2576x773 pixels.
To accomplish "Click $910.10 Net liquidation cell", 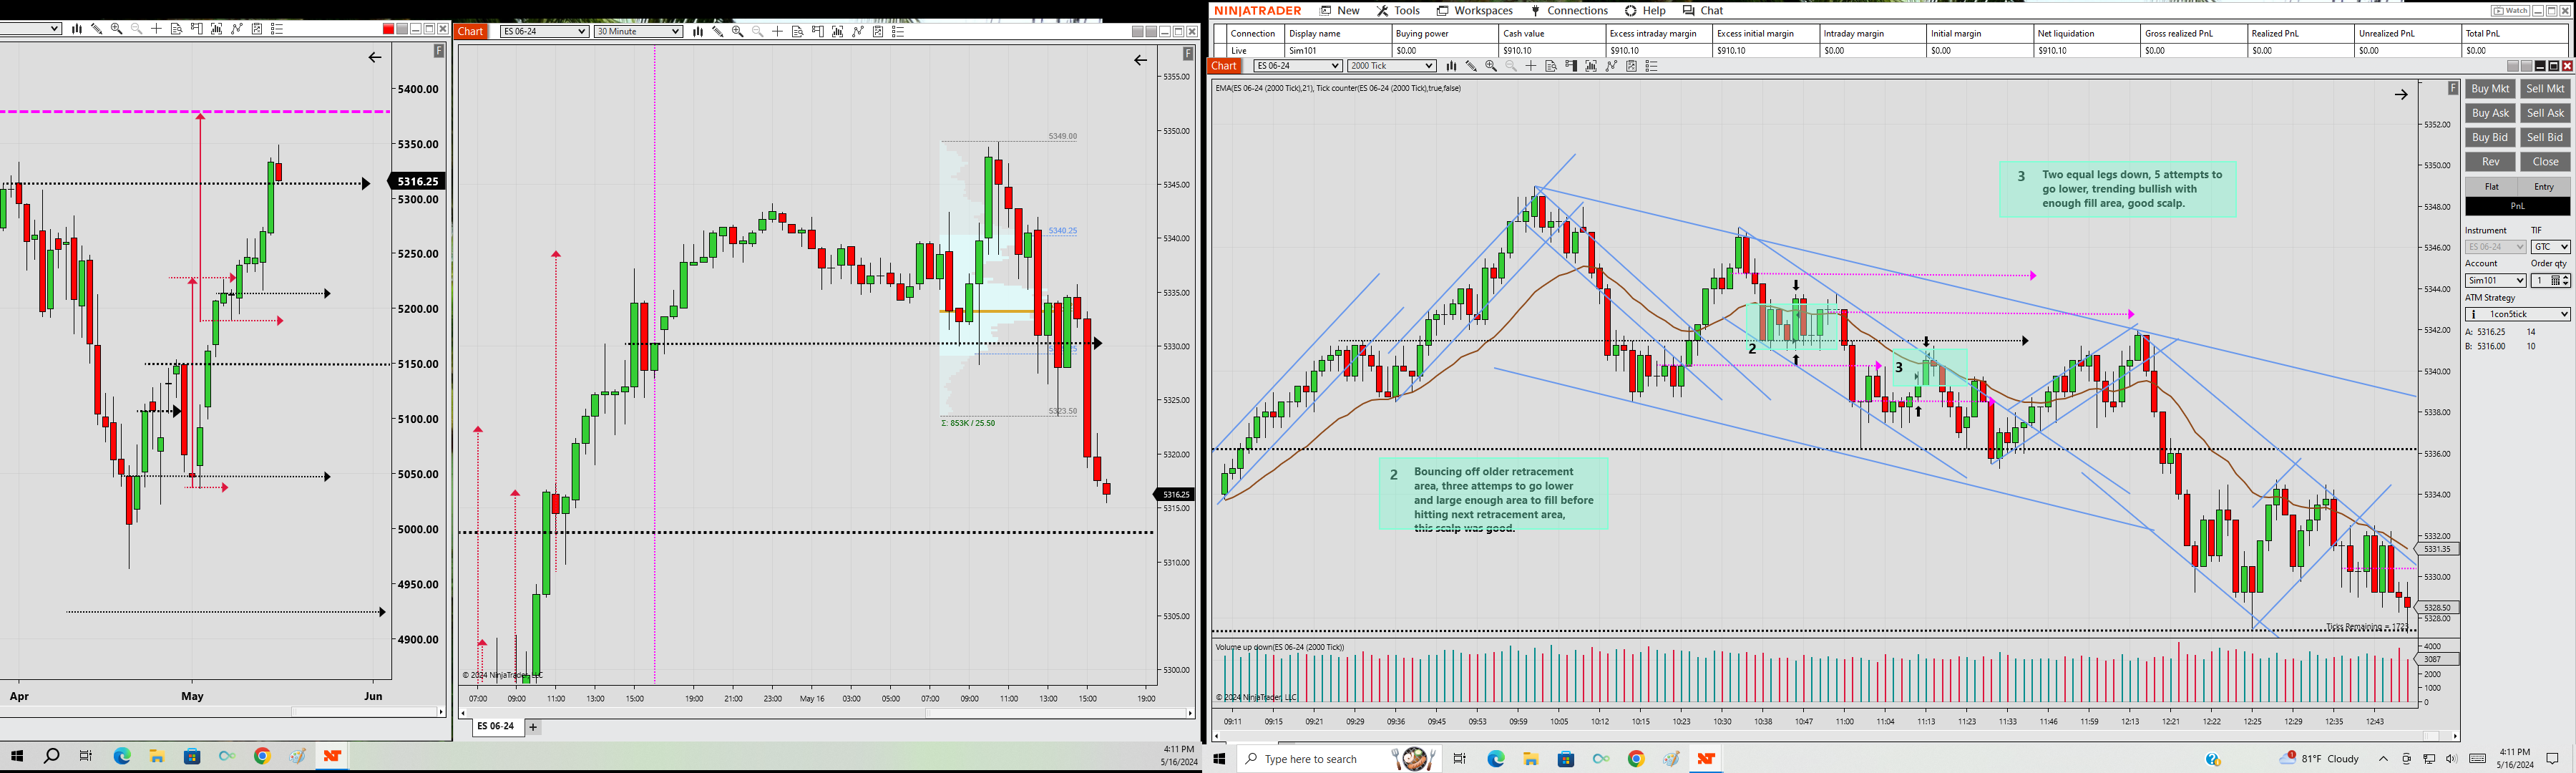I will coord(2087,50).
